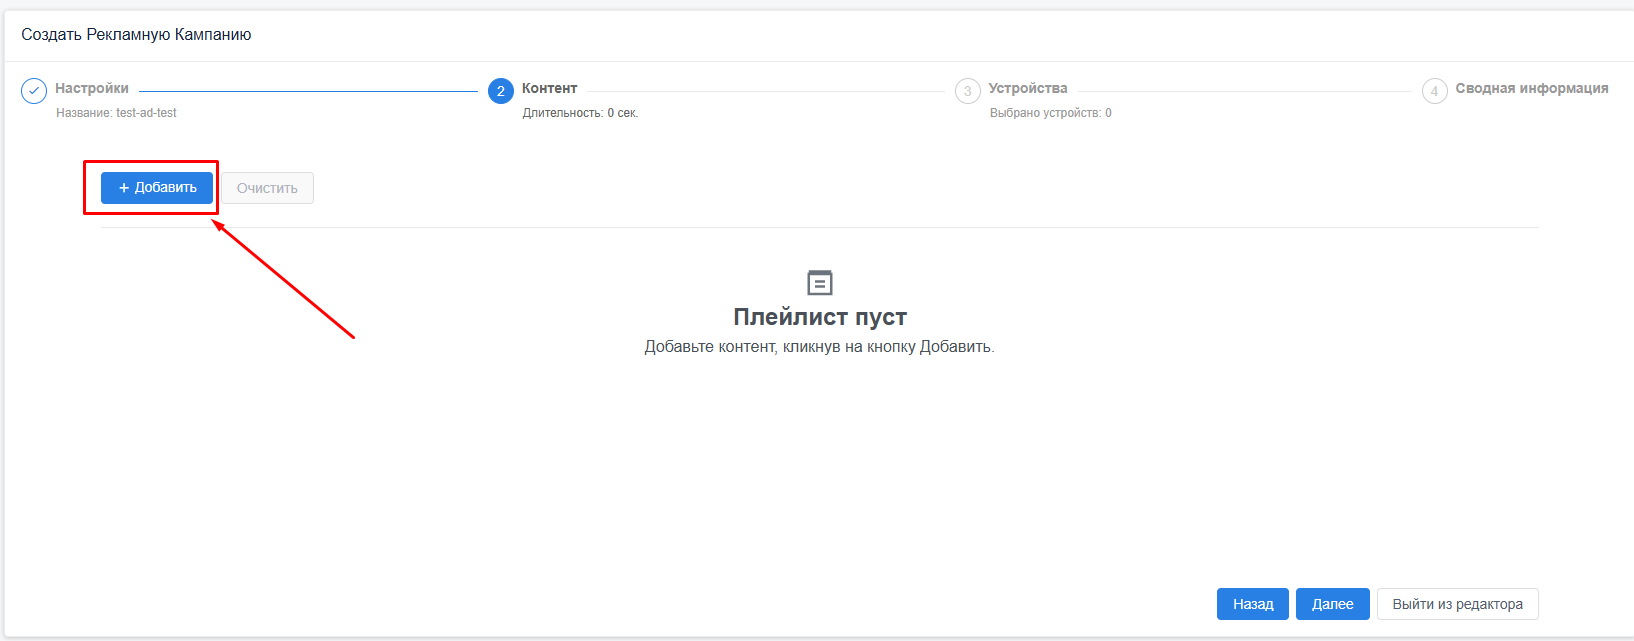
Task: Click the Очистить button
Action: point(267,188)
